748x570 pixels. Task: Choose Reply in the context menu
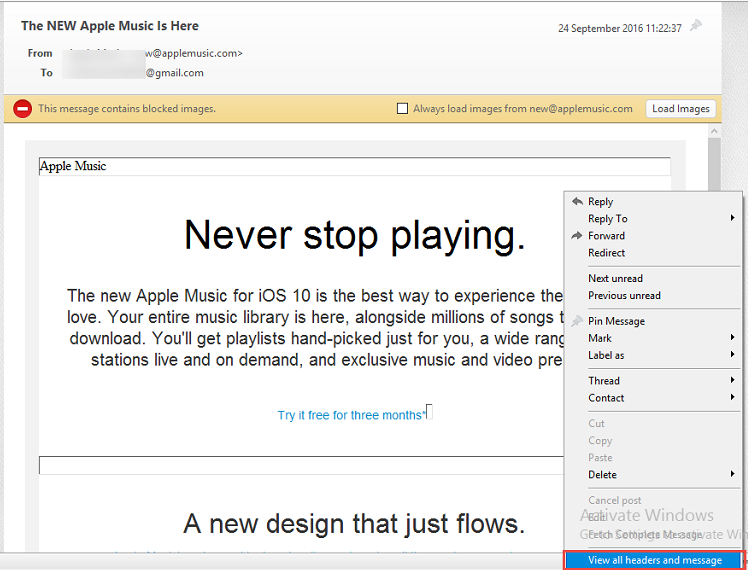[653, 201]
